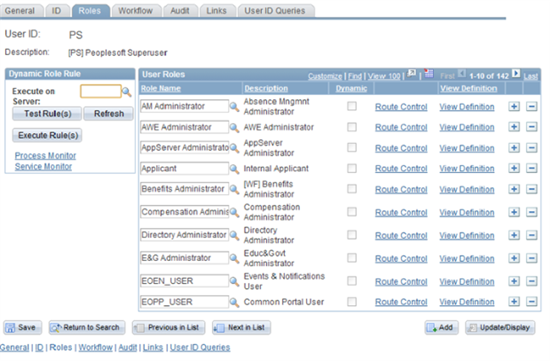Viewport: 550px width, 361px height.
Task: Toggle Dynamic checkbox for AM Administrator
Action: (x=352, y=106)
